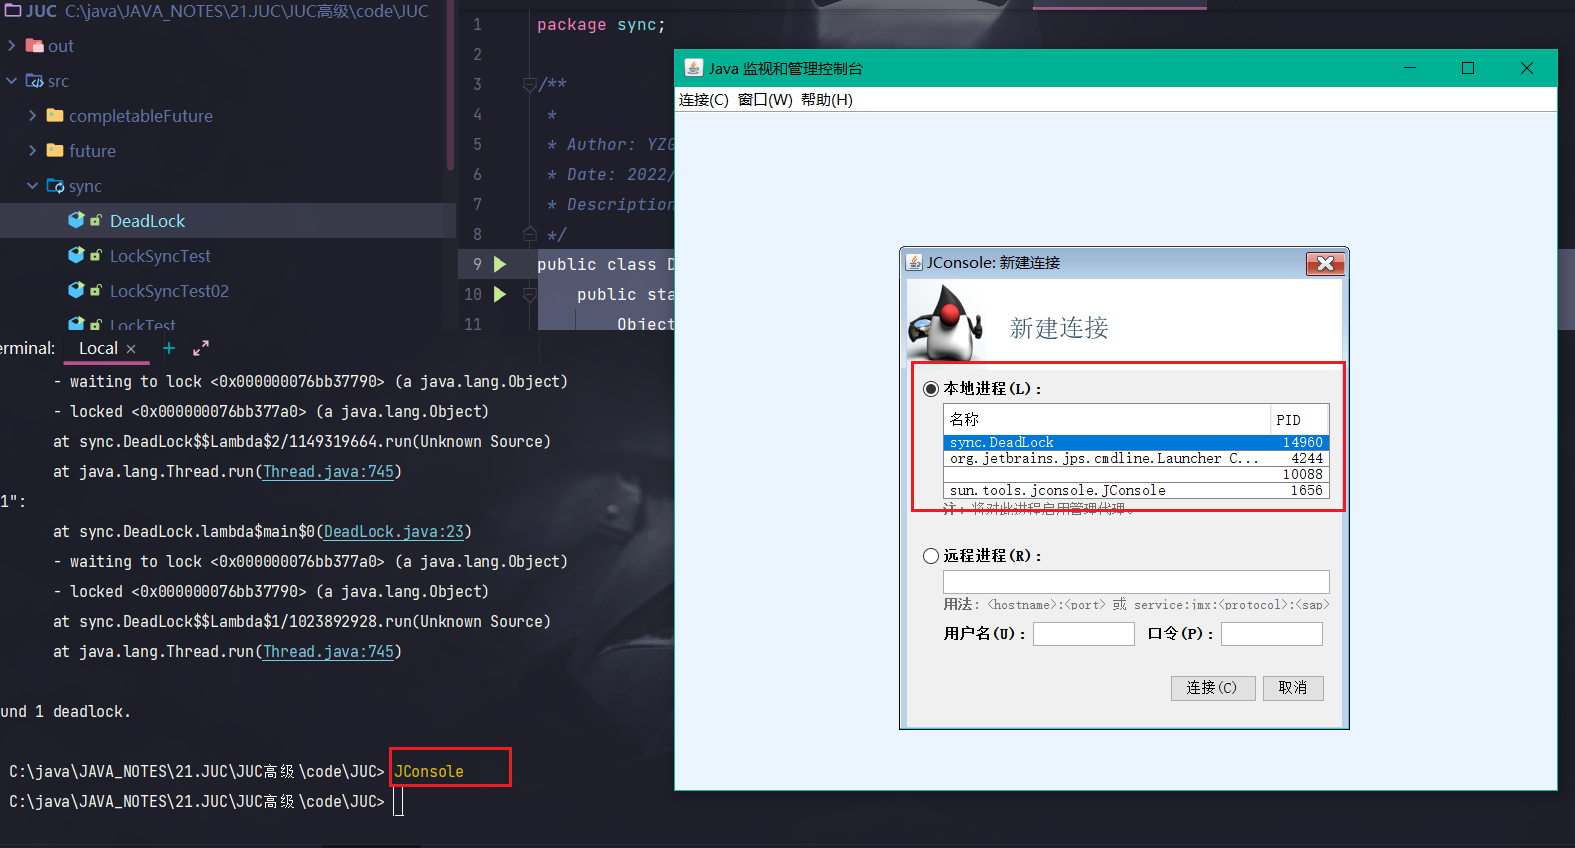Image resolution: width=1575 pixels, height=848 pixels.
Task: Minimize the Java console window
Action: [1410, 68]
